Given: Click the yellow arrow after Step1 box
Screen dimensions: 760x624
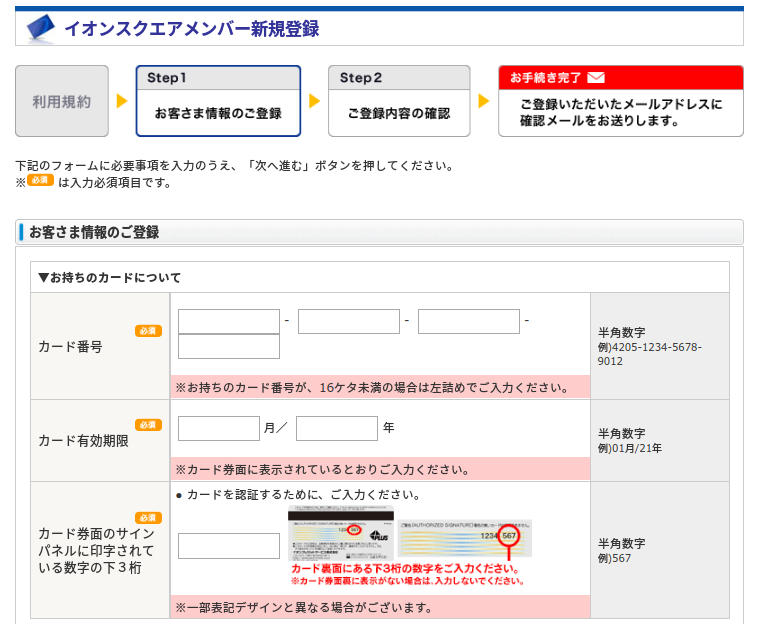Looking at the screenshot, I should click(x=315, y=101).
